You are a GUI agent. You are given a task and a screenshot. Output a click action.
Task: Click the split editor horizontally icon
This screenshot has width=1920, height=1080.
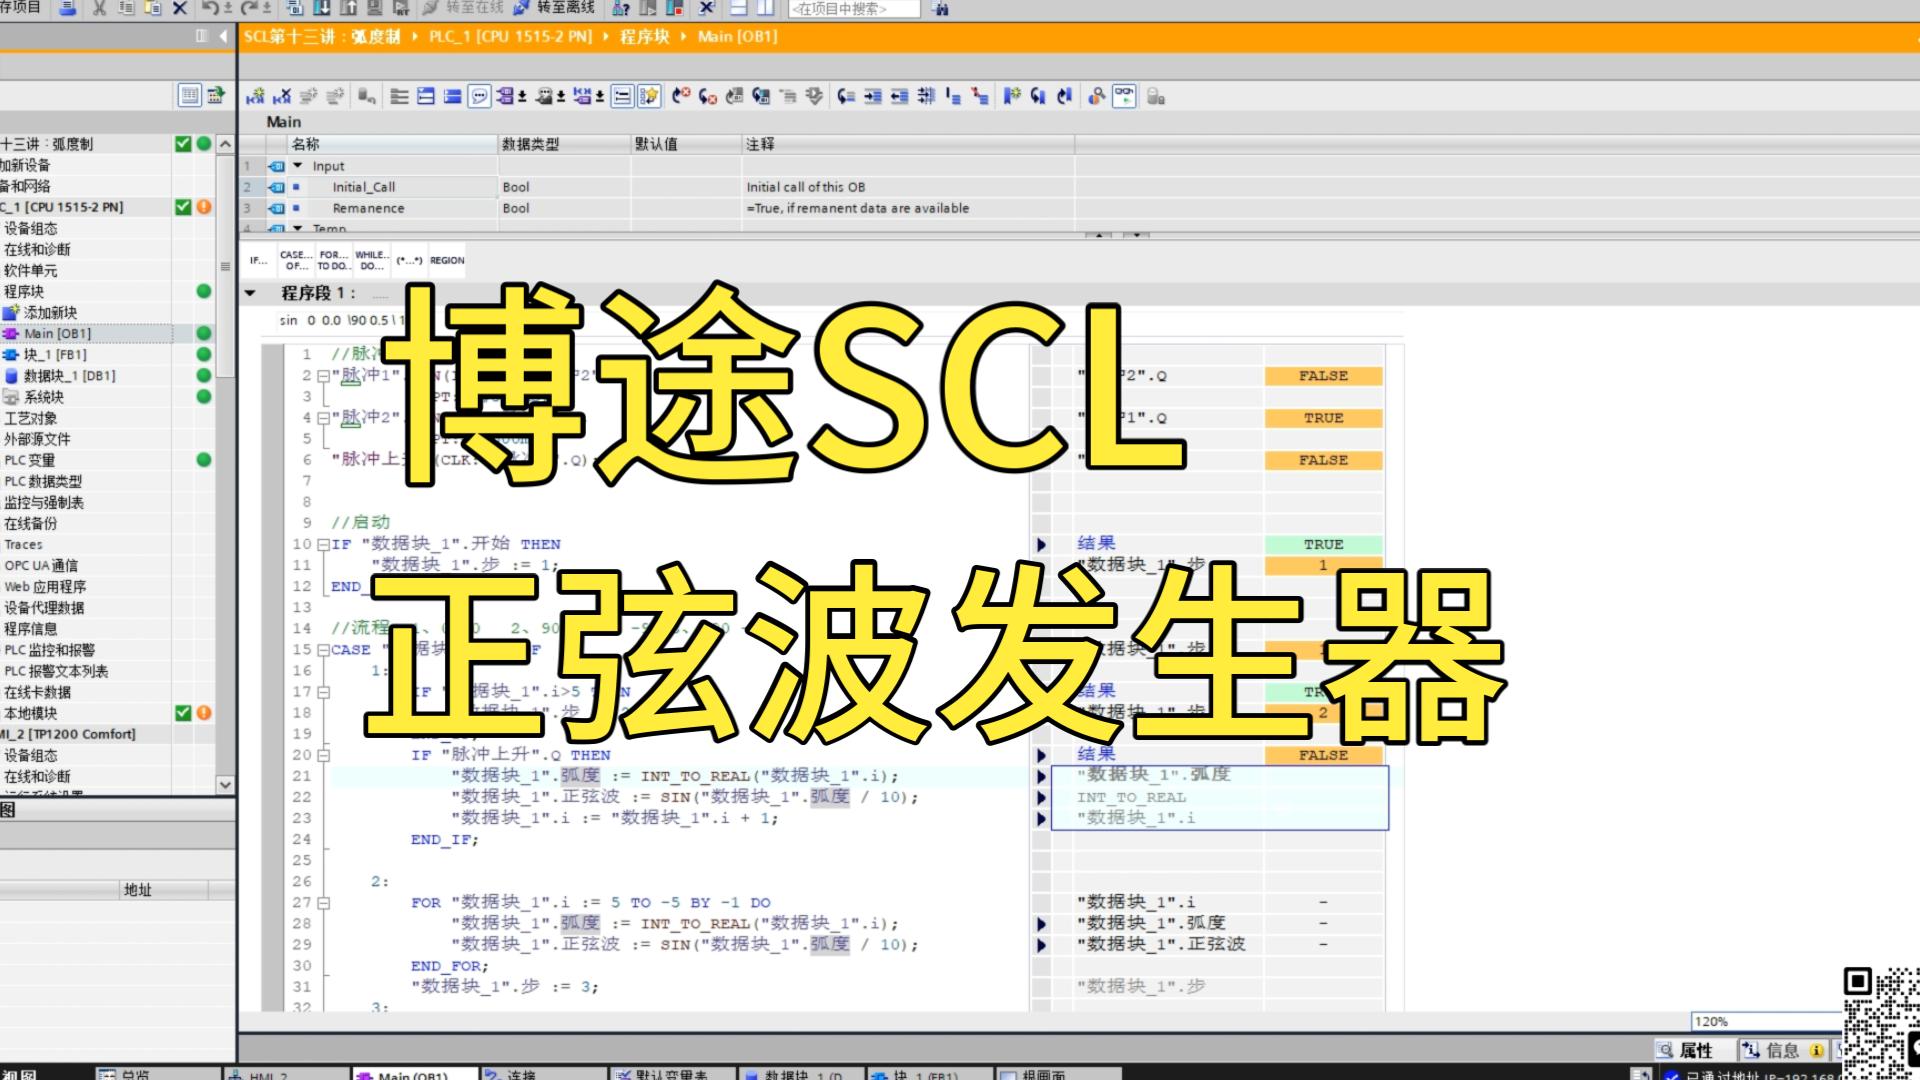[x=739, y=8]
